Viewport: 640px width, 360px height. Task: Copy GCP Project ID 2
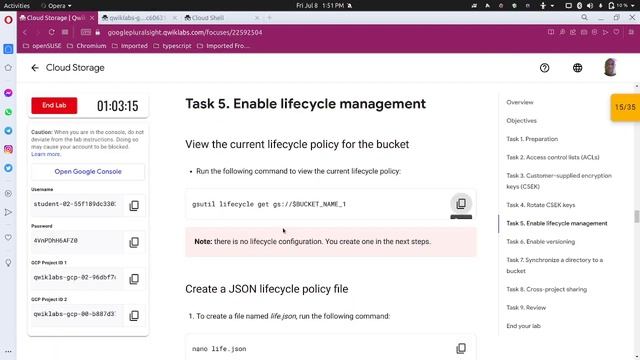(134, 316)
